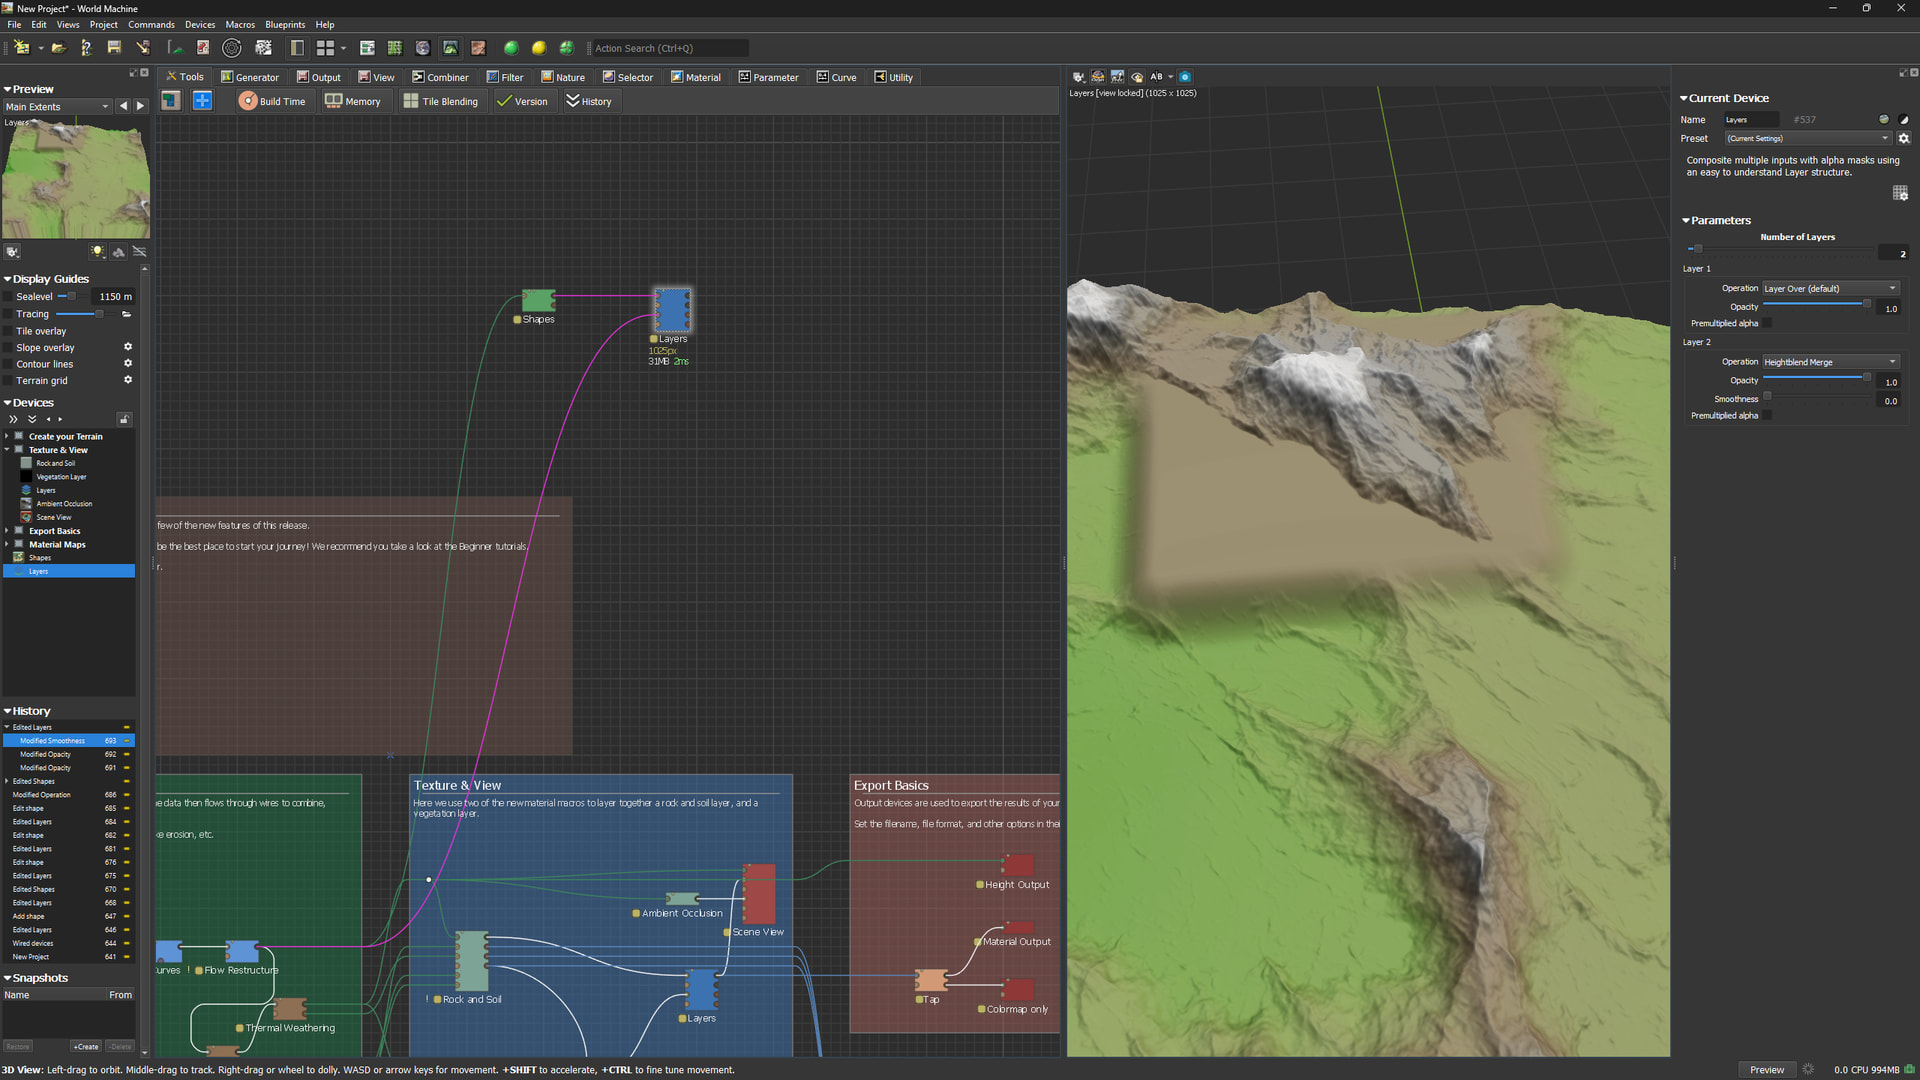The width and height of the screenshot is (1920, 1080).
Task: Open the Macros menu
Action: click(239, 24)
